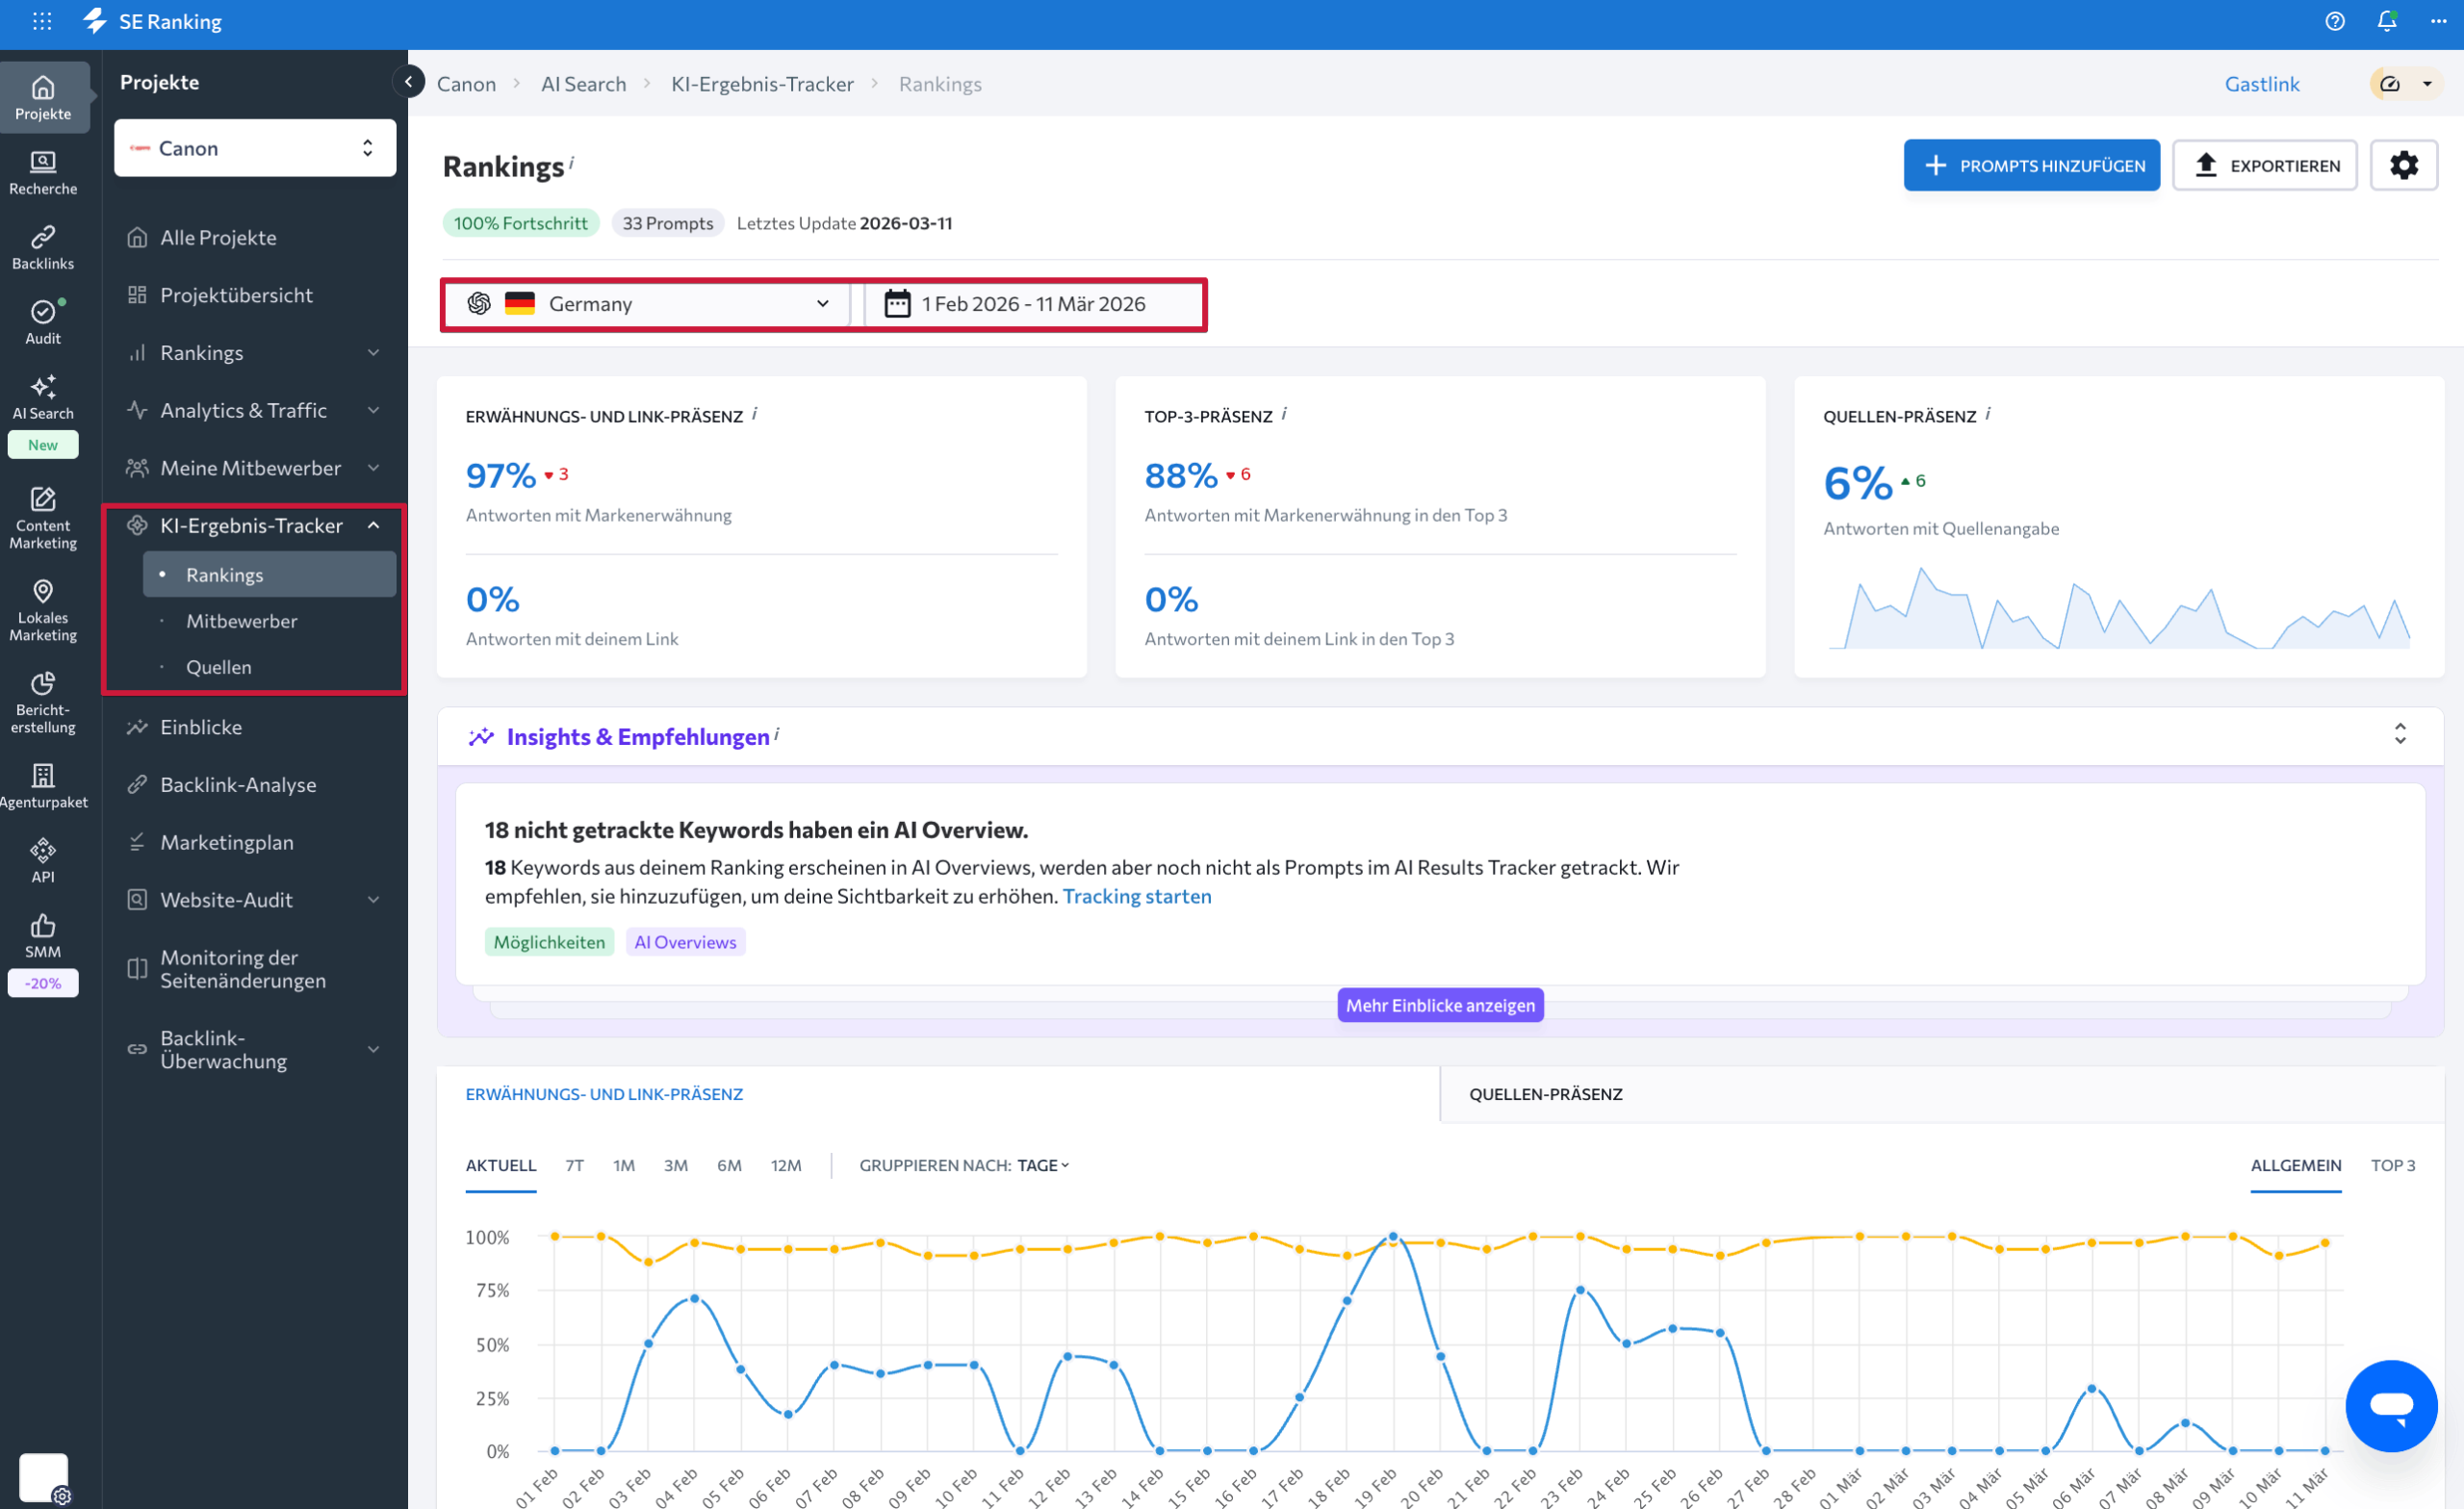Screen dimensions: 2464x1509
Task: Open the date range picker 1 Feb - 11 Mär
Action: 1034,303
